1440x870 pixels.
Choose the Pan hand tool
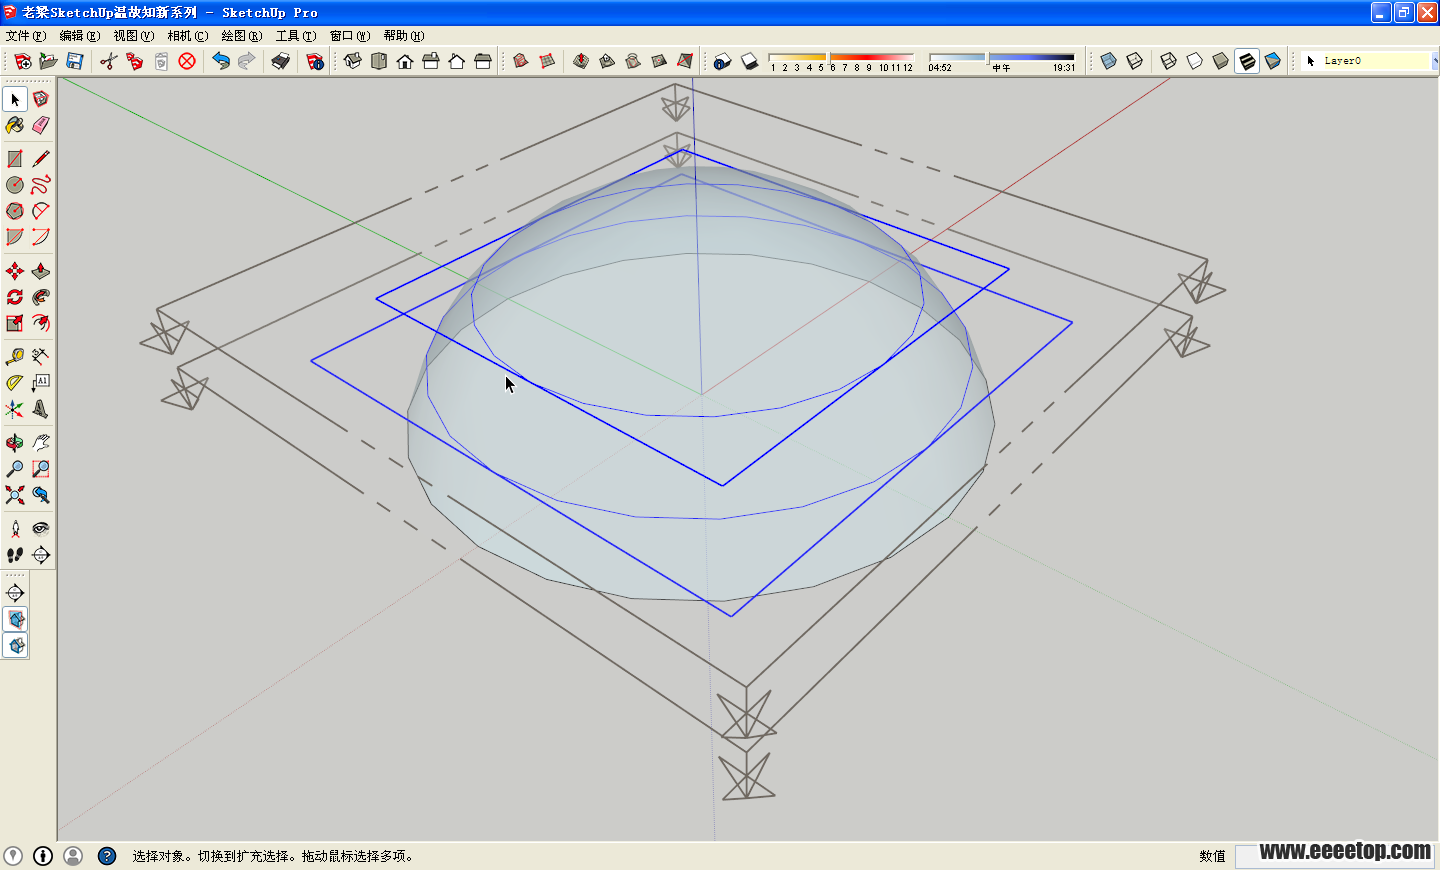coord(41,443)
